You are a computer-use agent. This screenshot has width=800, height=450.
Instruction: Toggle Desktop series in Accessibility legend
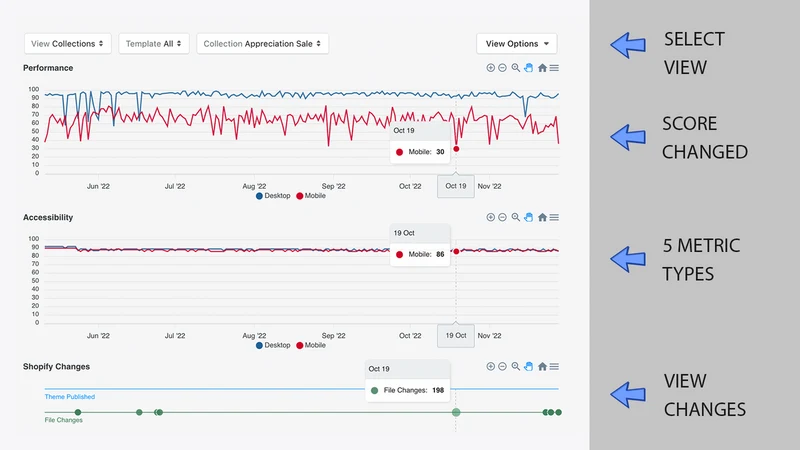(x=273, y=345)
